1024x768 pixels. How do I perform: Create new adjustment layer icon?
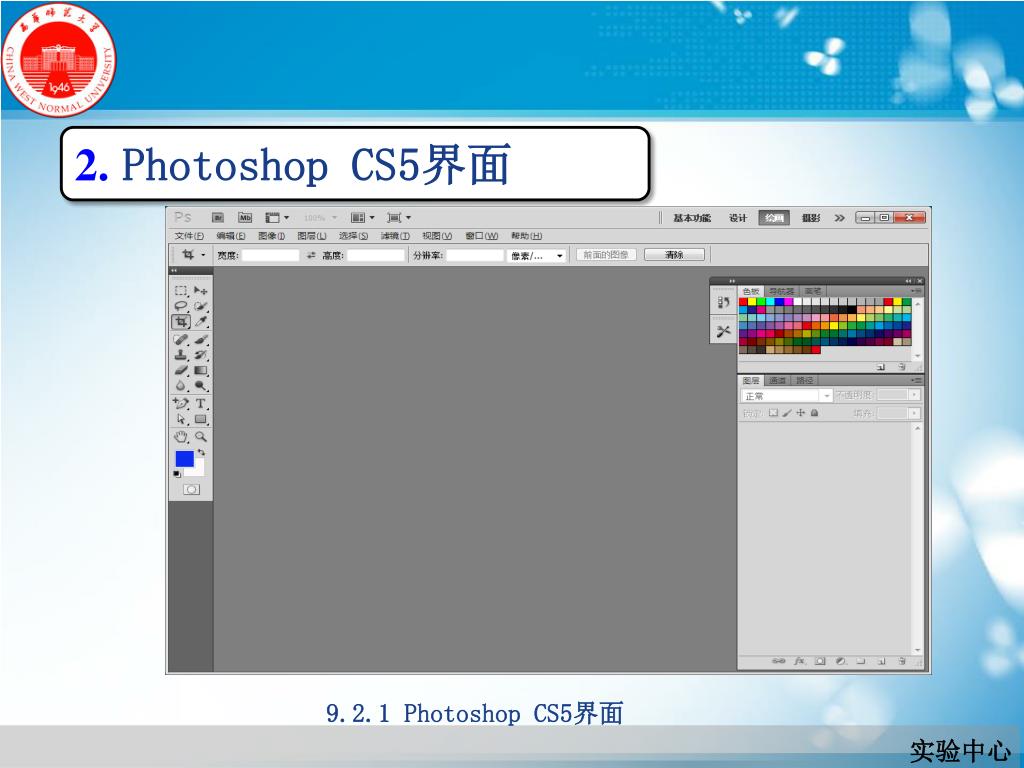(841, 661)
